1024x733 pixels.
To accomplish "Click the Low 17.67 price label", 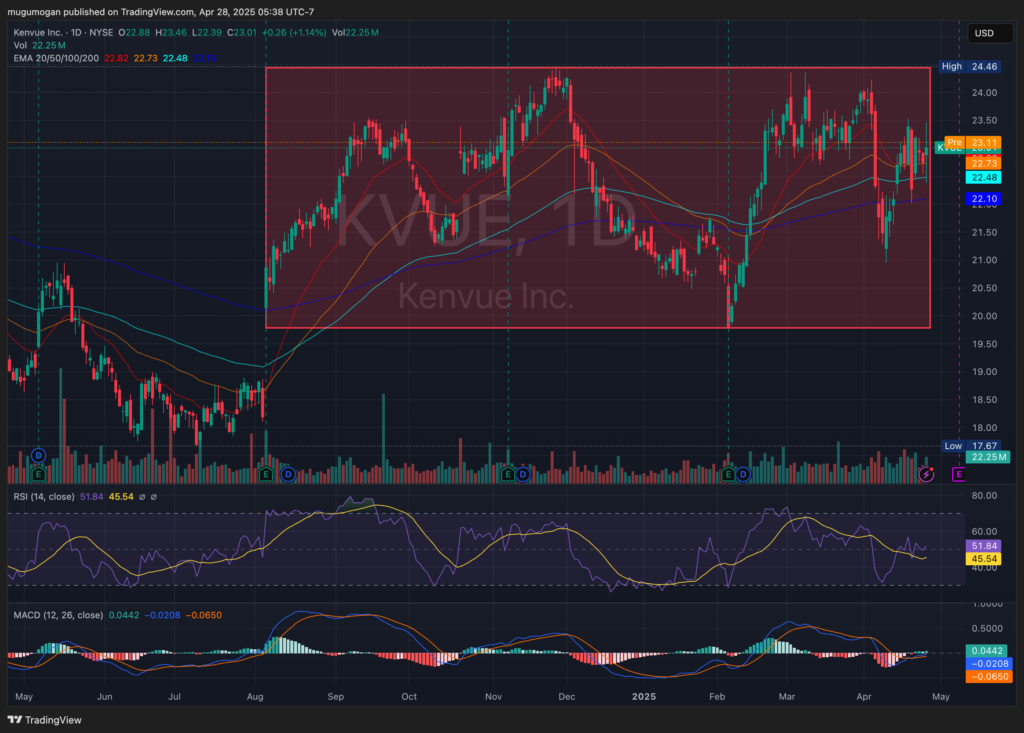I will point(970,446).
